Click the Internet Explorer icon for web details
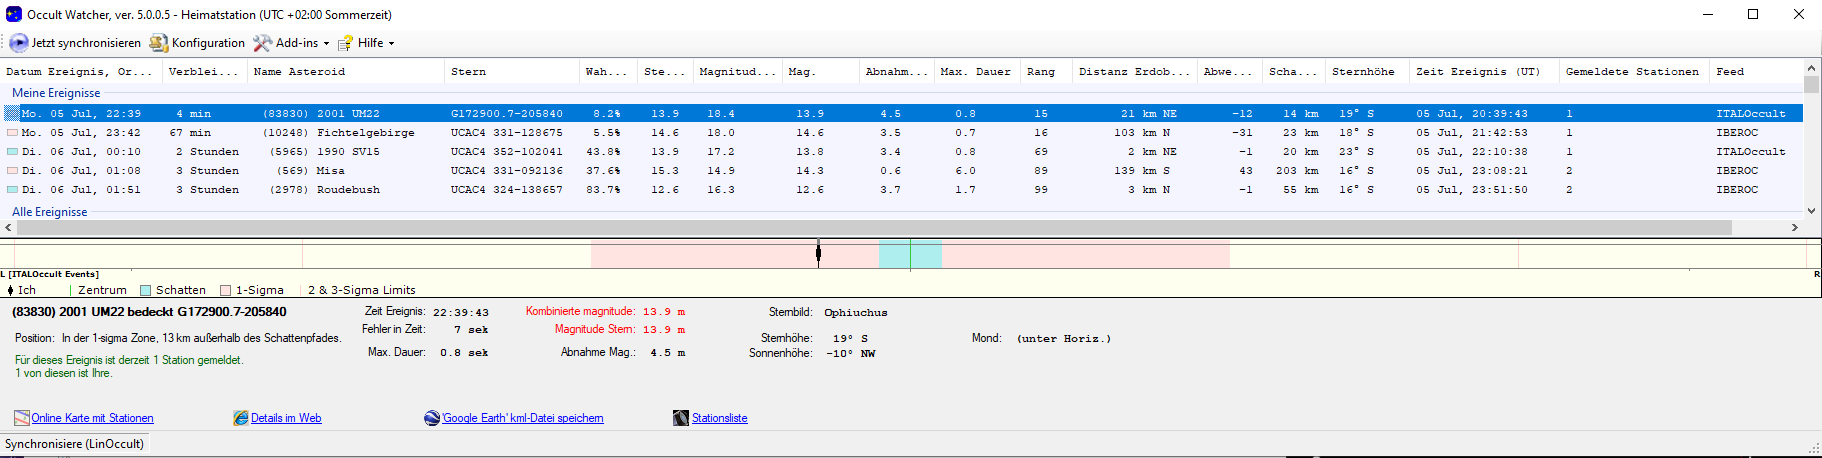This screenshot has height=458, width=1822. [x=241, y=418]
